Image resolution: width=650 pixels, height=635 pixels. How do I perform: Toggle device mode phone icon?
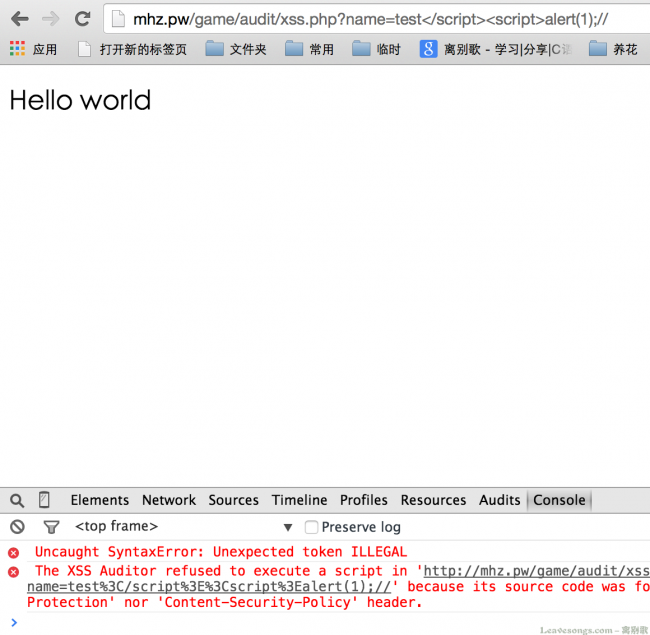pyautogui.click(x=44, y=500)
